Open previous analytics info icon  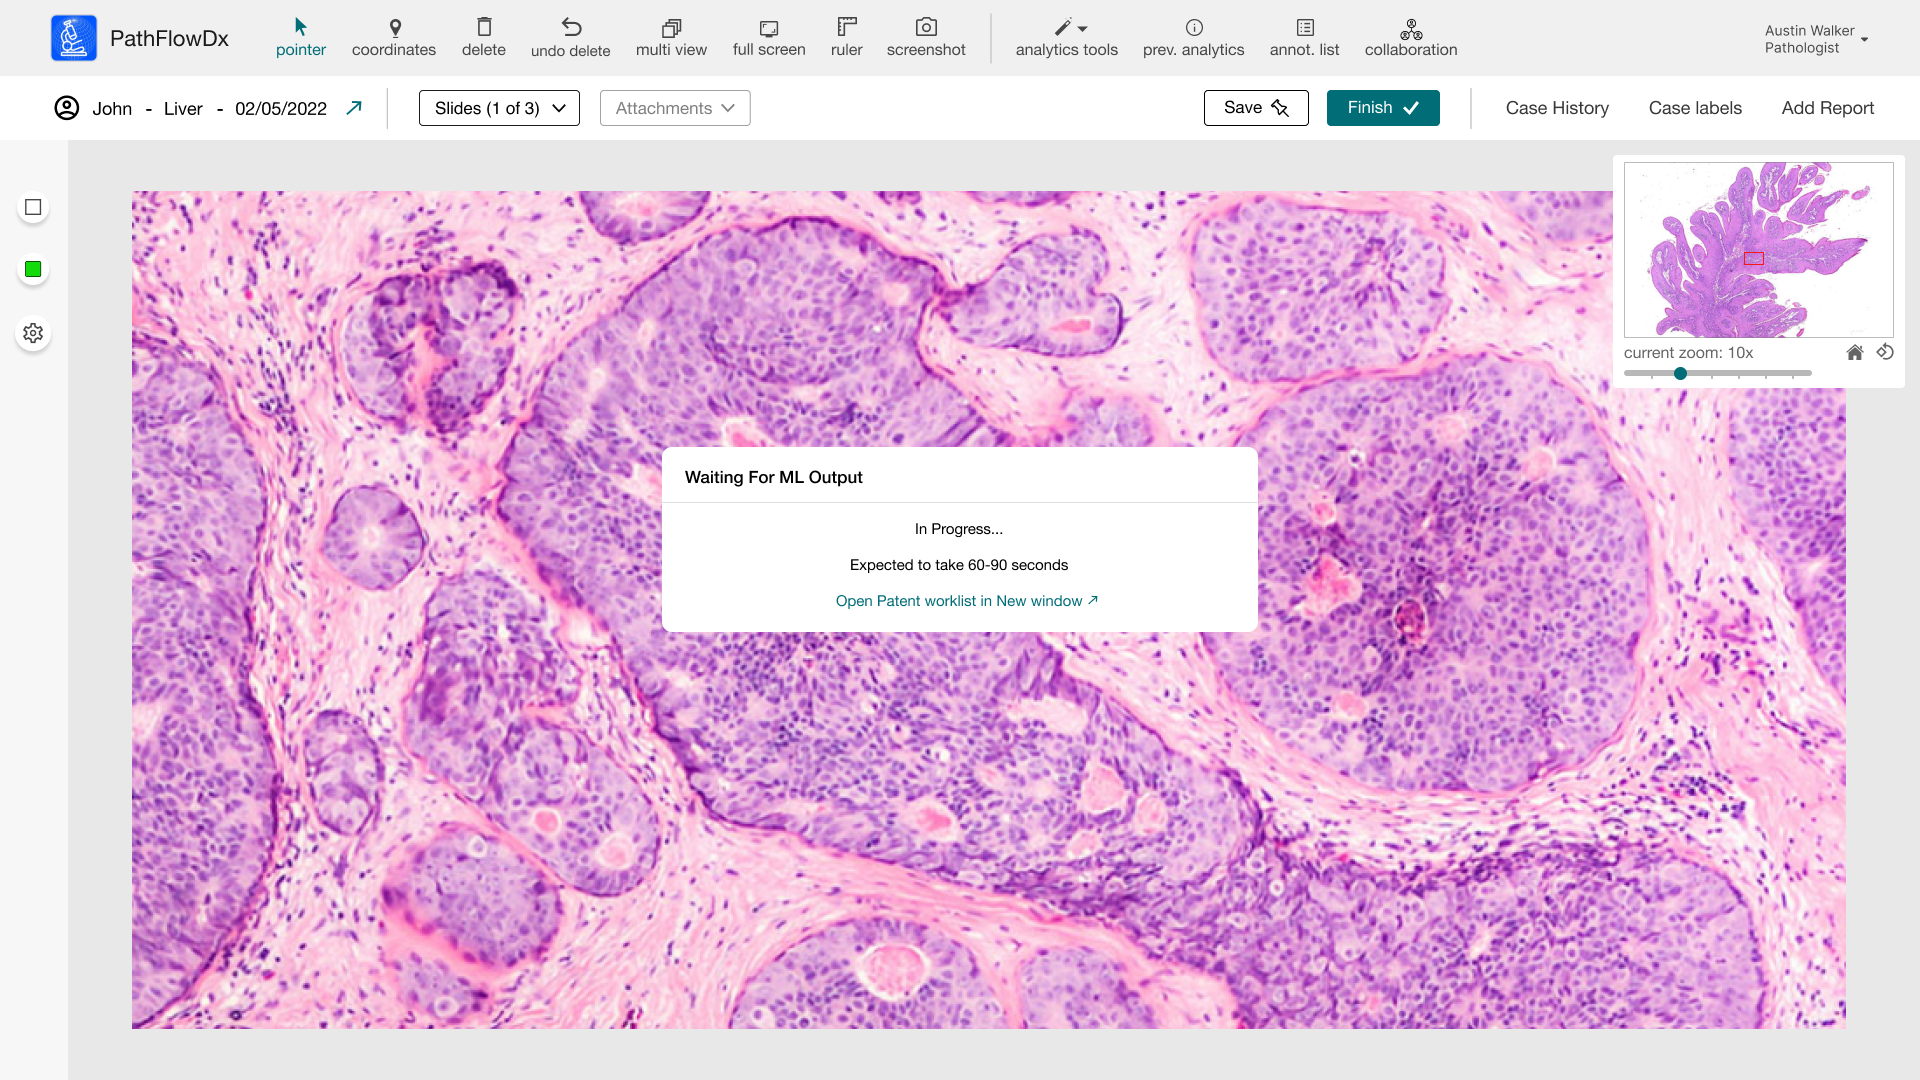(x=1194, y=37)
